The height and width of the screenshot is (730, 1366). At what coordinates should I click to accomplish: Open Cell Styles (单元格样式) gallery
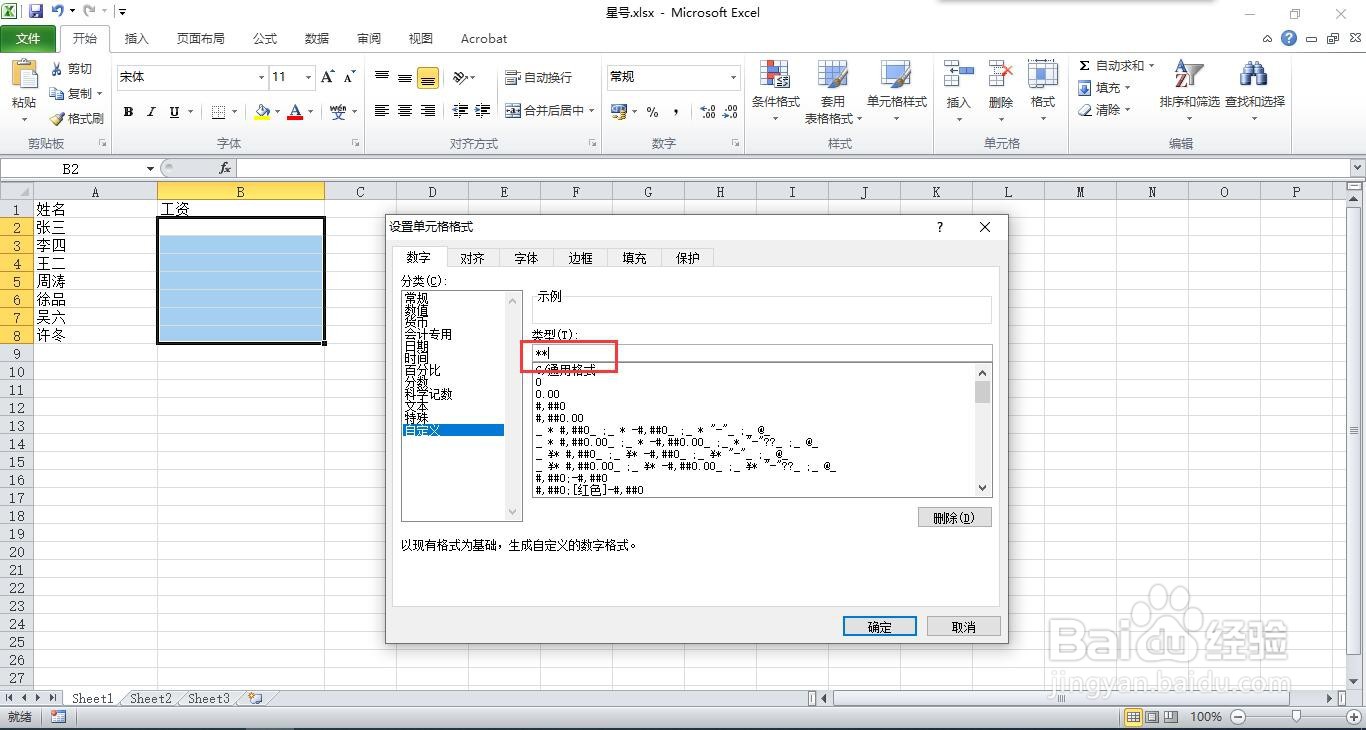click(896, 91)
